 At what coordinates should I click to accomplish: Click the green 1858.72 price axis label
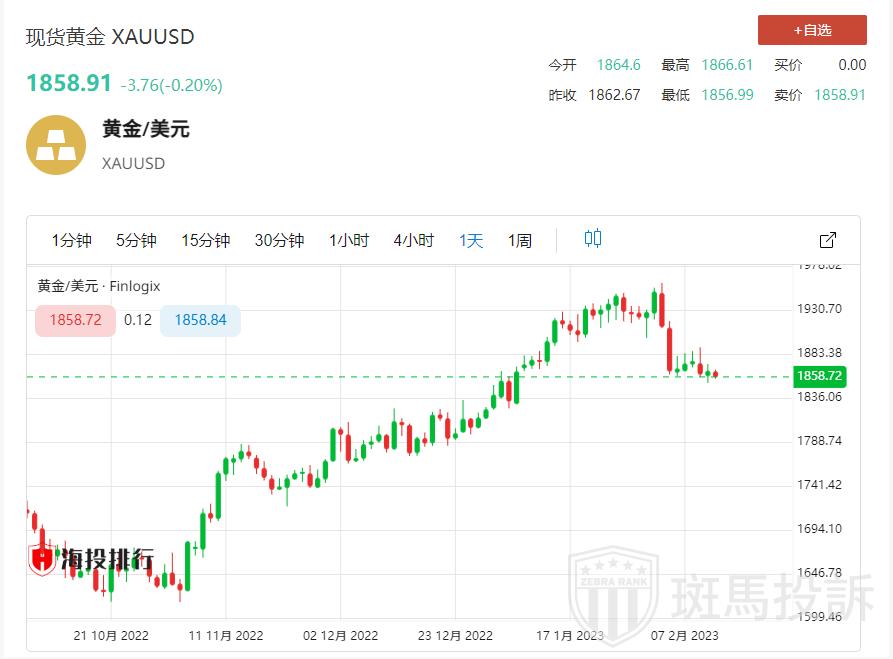pos(818,376)
